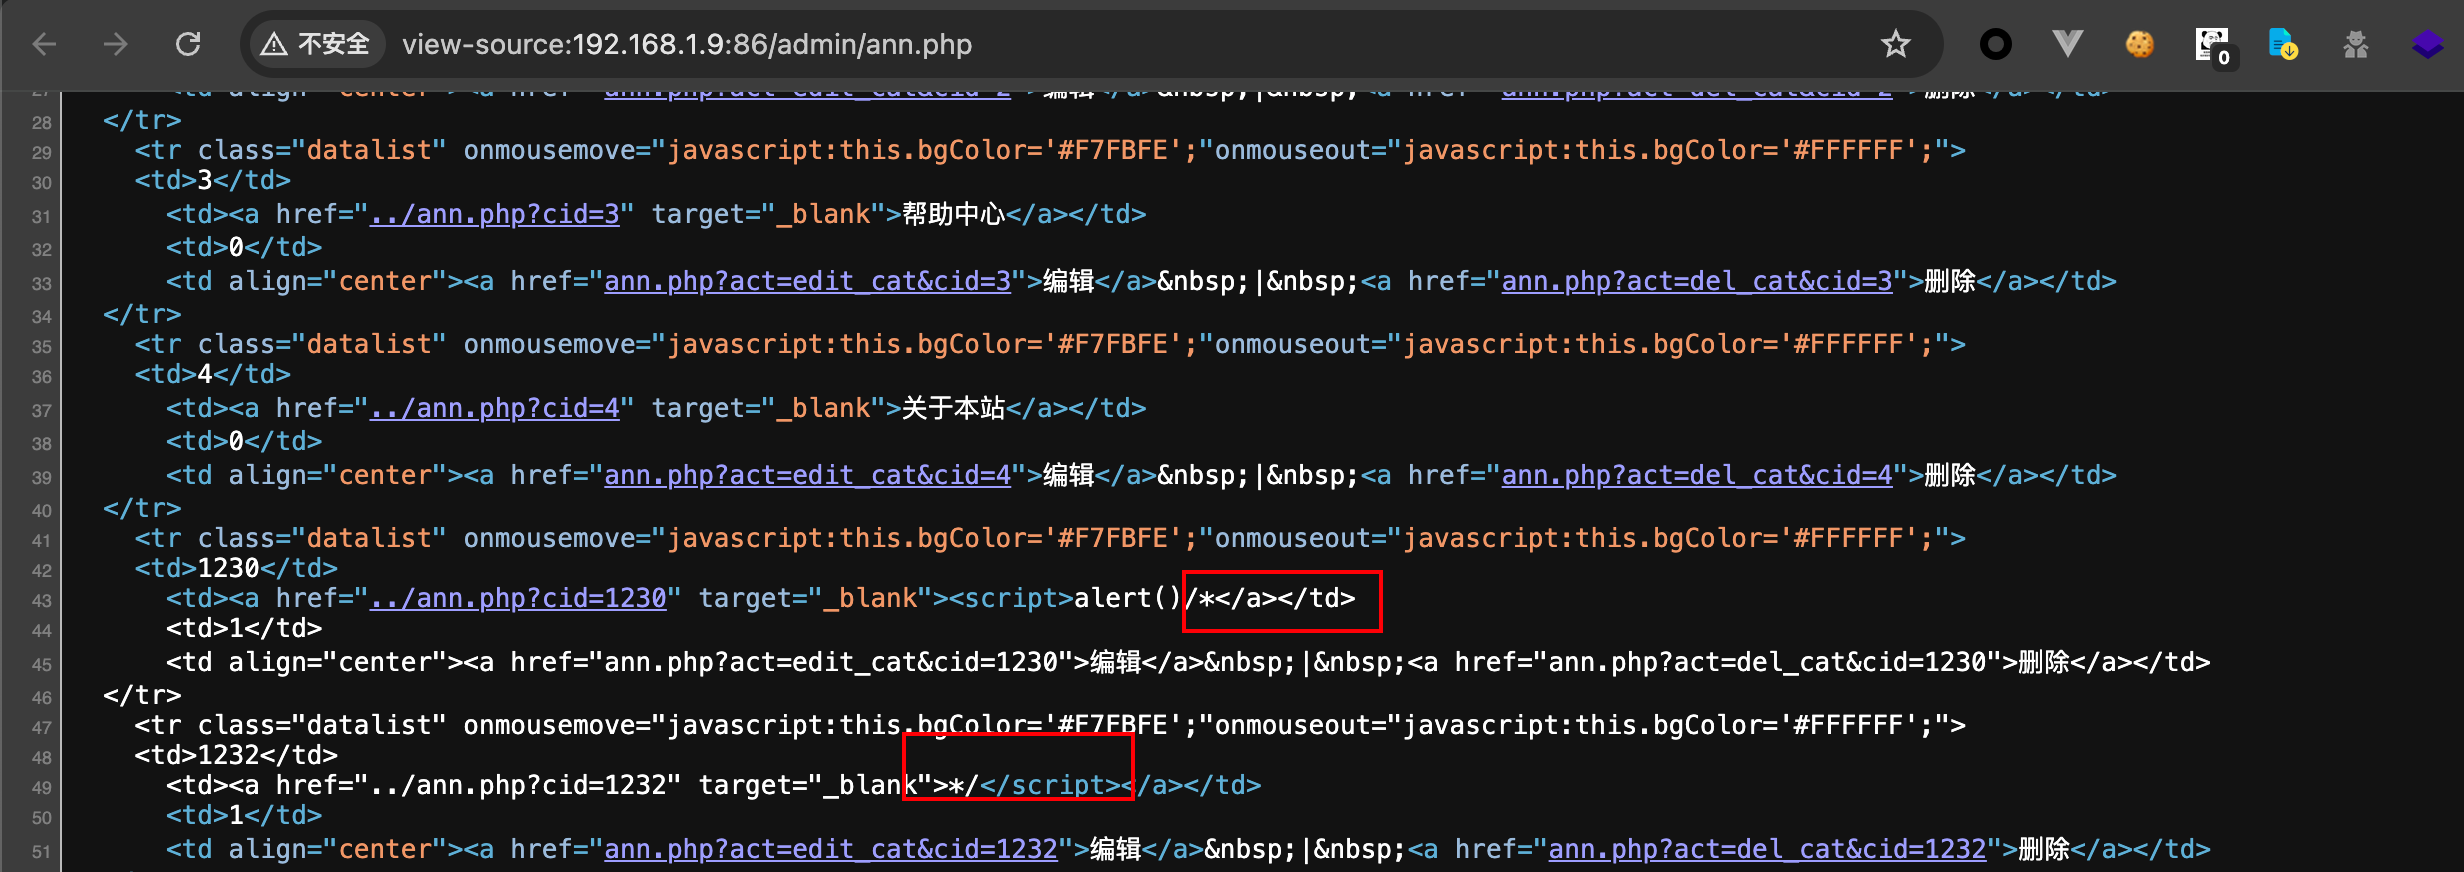The height and width of the screenshot is (872, 2464).
Task: Go back to the previous page
Action: click(45, 44)
